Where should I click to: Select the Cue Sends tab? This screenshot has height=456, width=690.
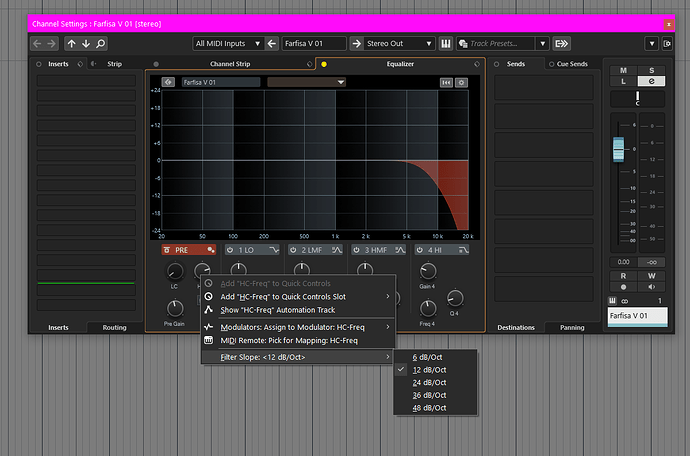click(572, 64)
